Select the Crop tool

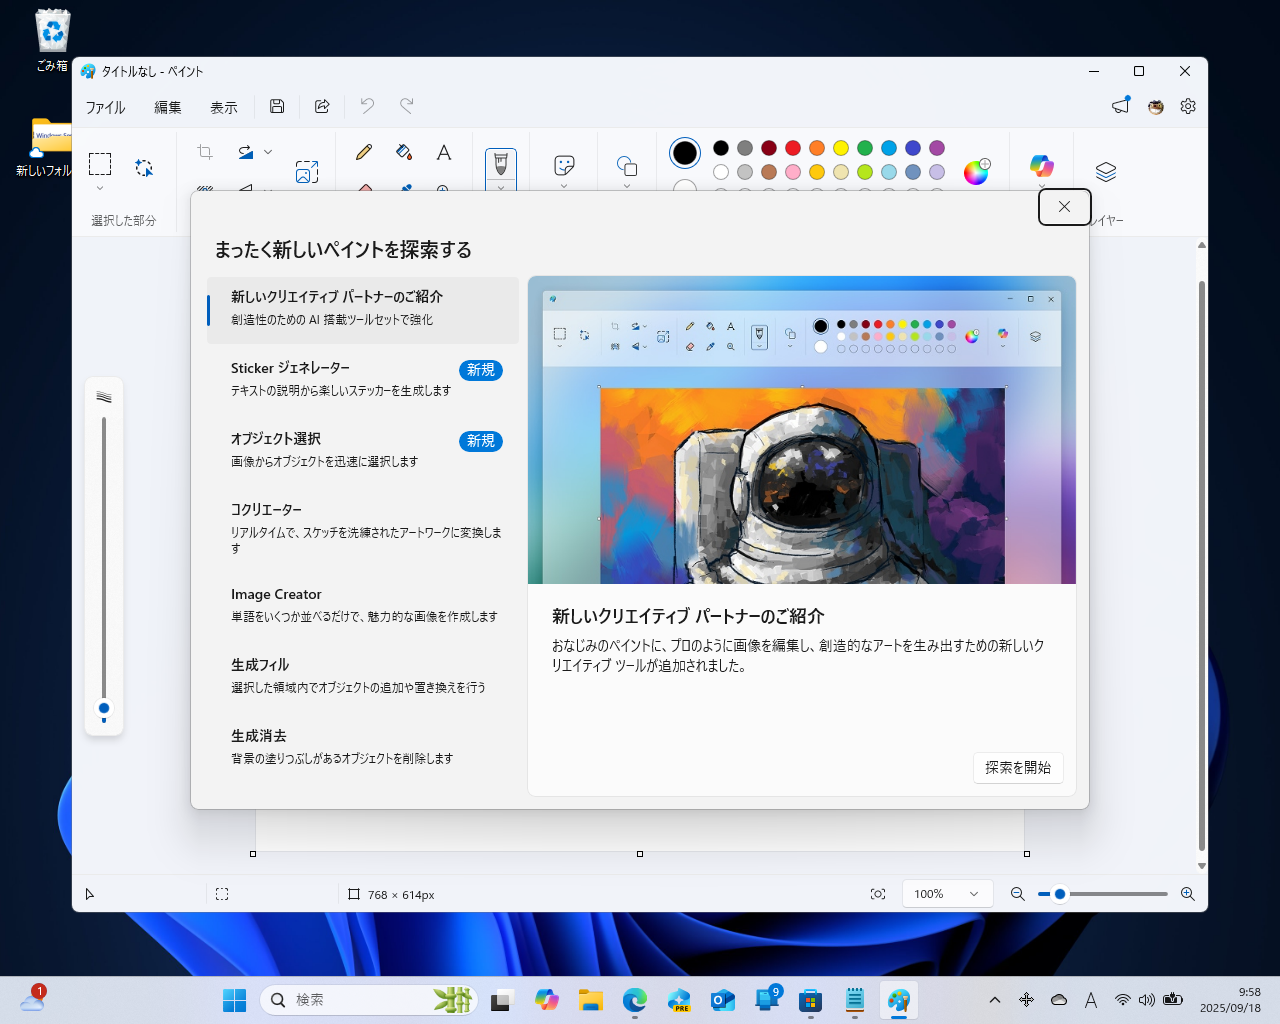204,150
